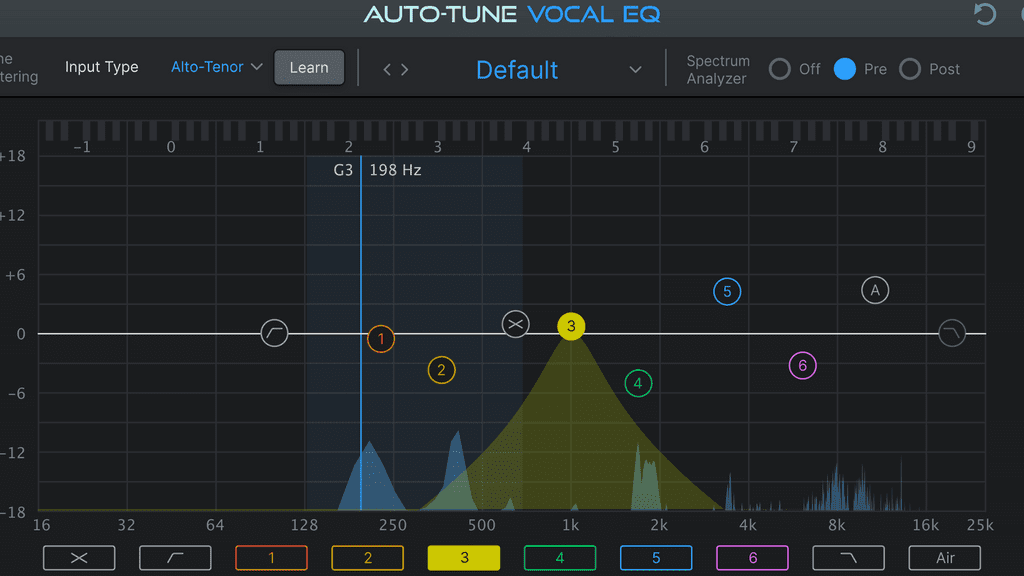Image resolution: width=1024 pixels, height=576 pixels.
Task: Toggle the notch filter band button
Action: [79, 558]
